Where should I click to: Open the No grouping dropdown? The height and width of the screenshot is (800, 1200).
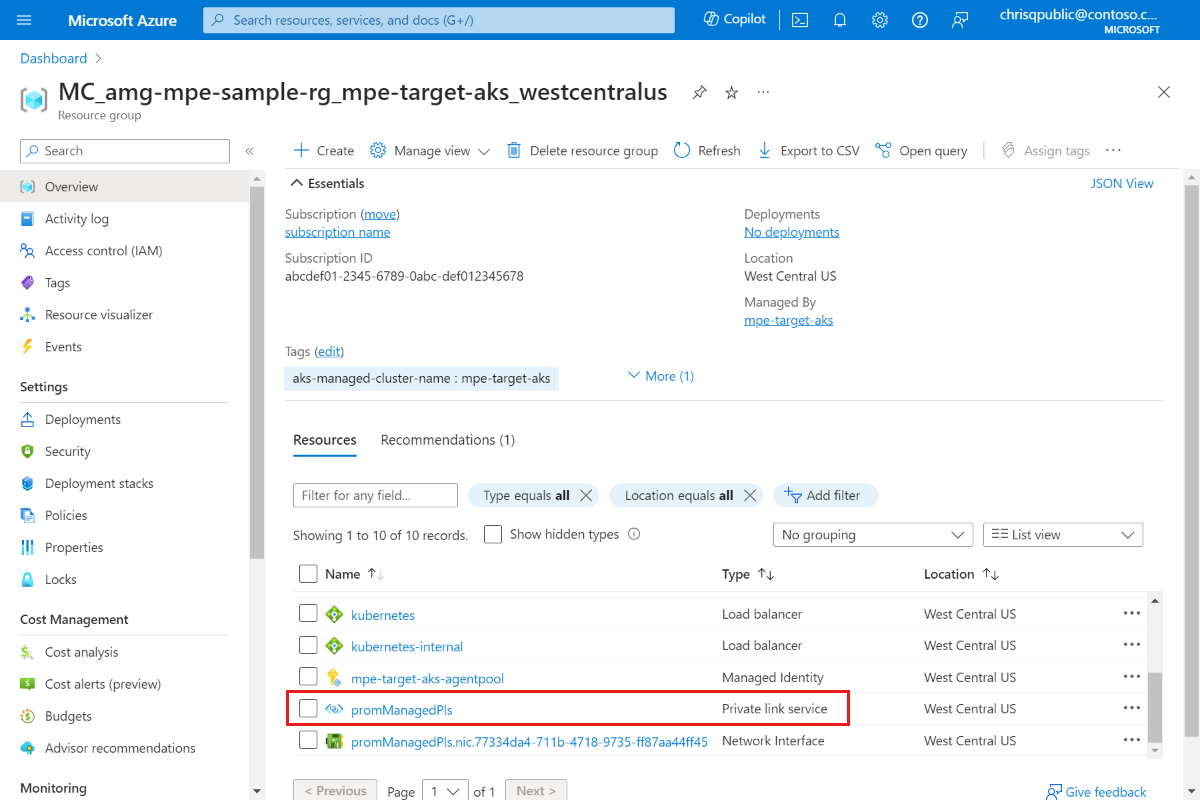pyautogui.click(x=873, y=535)
